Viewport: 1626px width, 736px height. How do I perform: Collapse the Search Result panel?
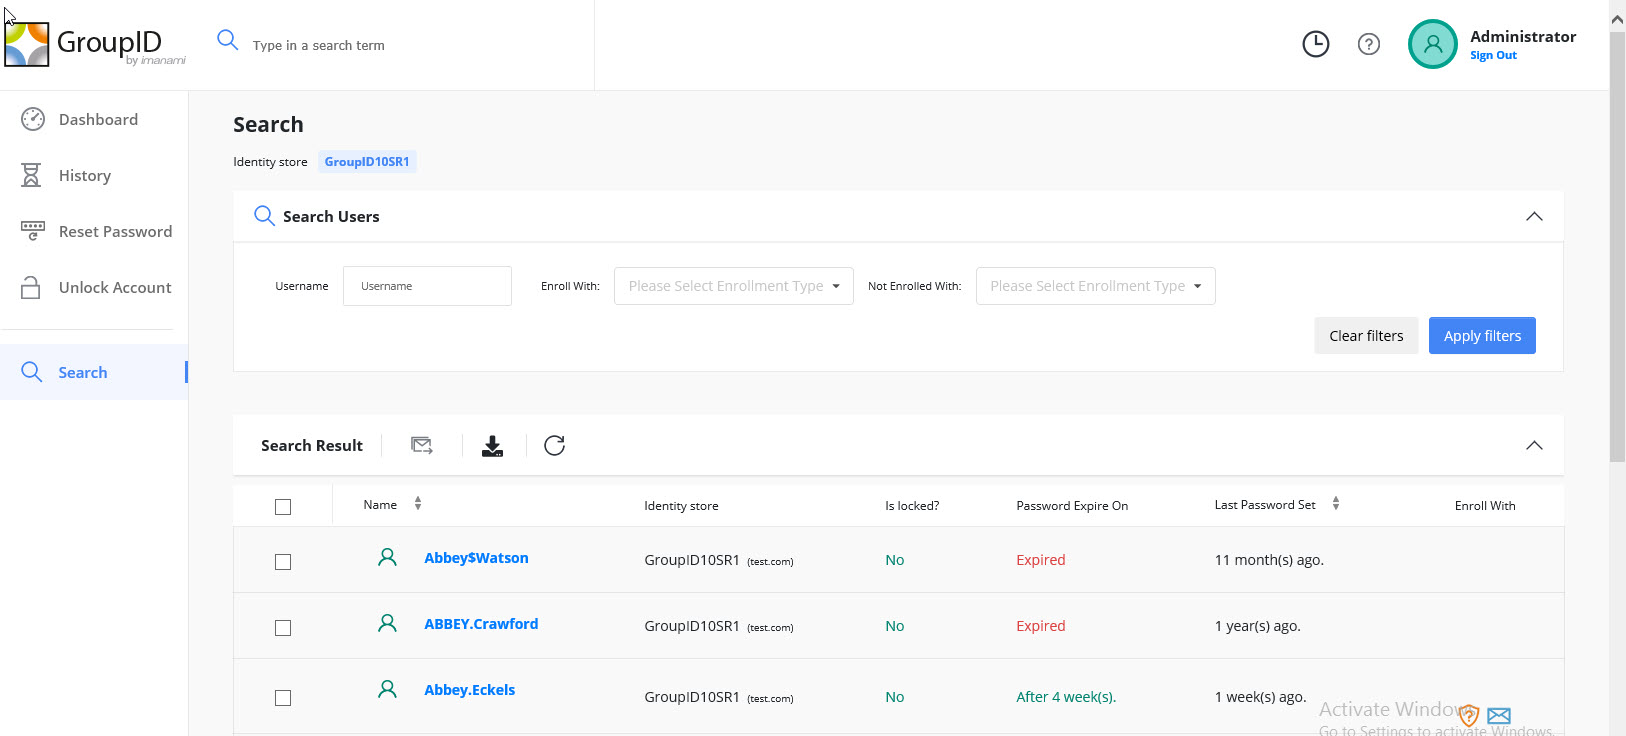(x=1534, y=445)
